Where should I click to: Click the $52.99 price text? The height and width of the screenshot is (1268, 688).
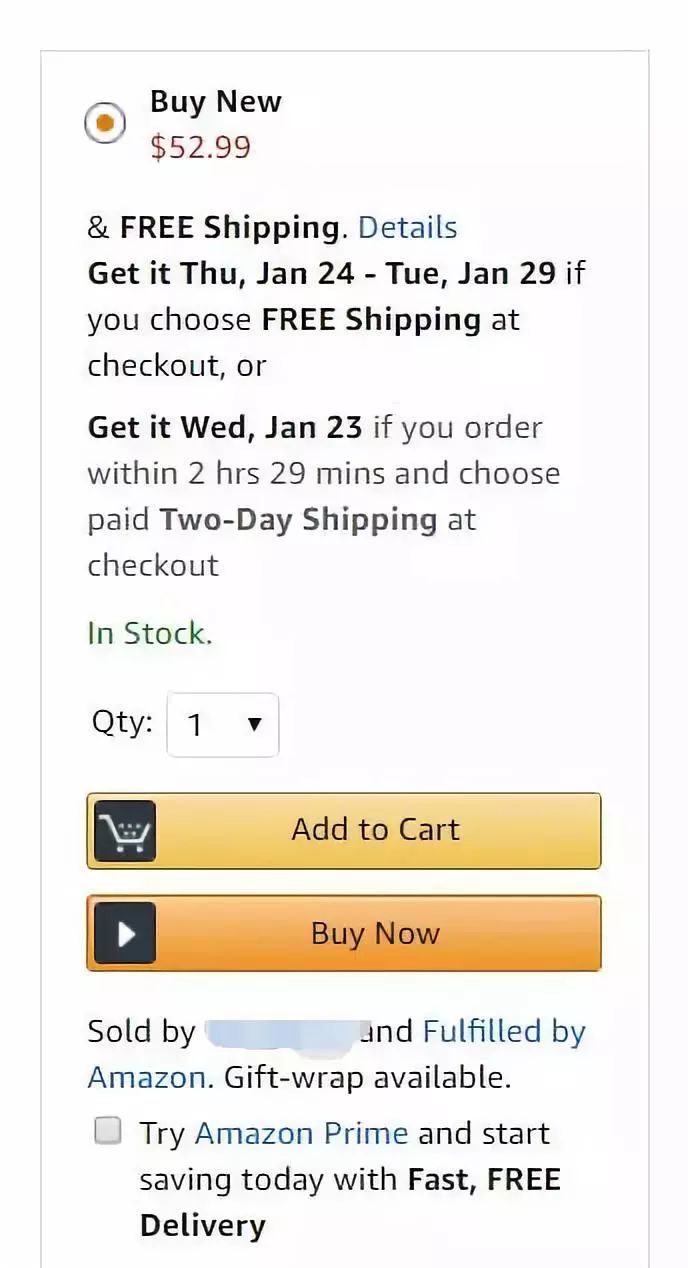coord(200,146)
